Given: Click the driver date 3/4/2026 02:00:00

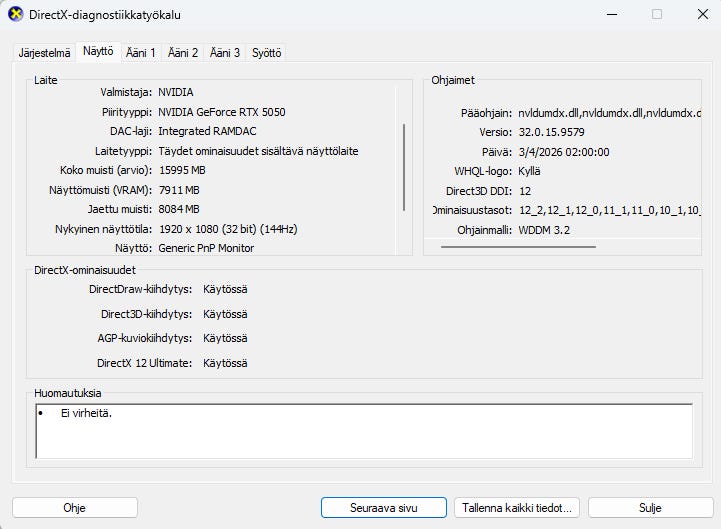Looking at the screenshot, I should coord(564,152).
